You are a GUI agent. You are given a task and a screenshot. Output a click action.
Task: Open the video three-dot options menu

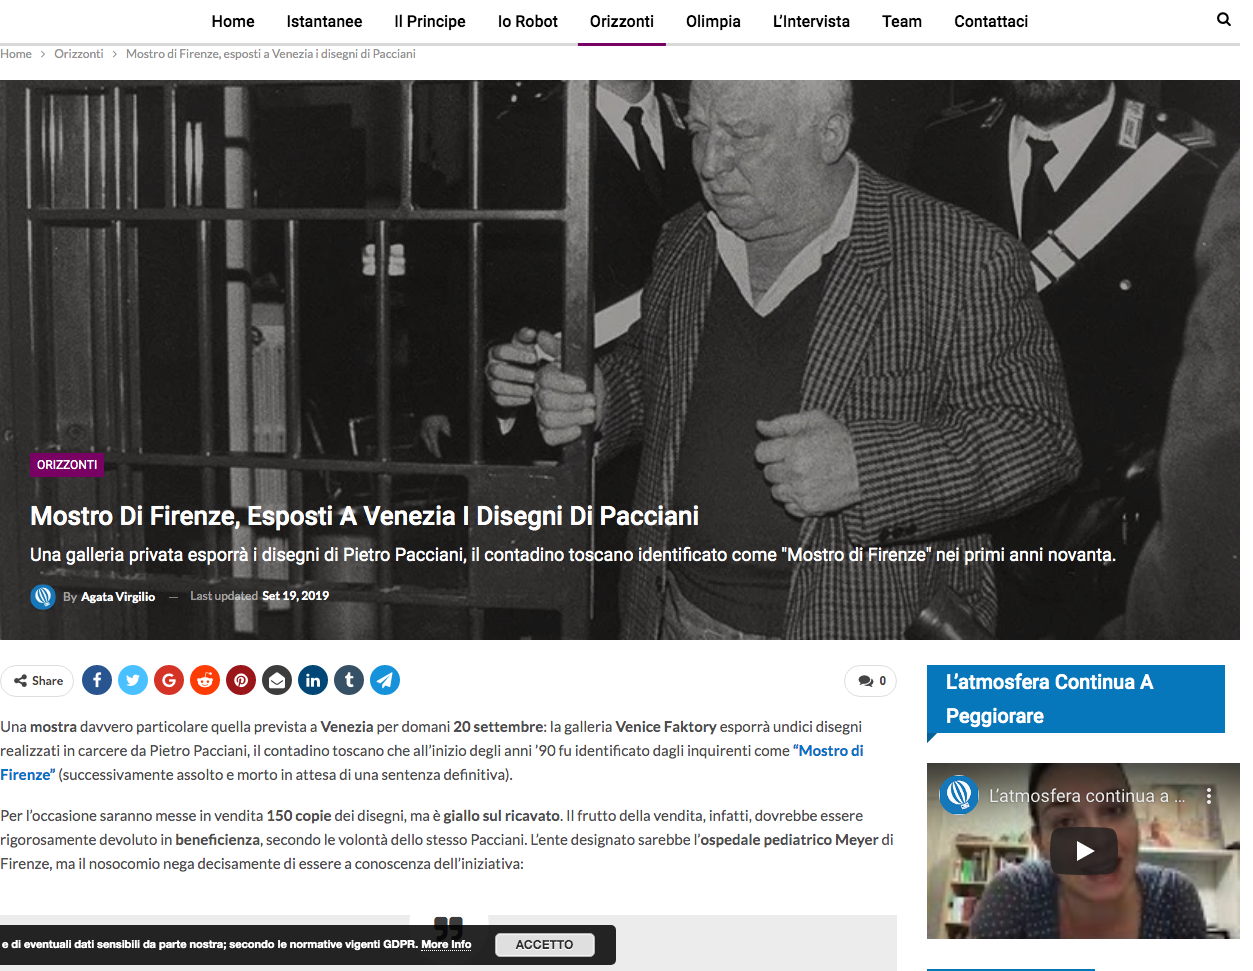tap(1209, 796)
